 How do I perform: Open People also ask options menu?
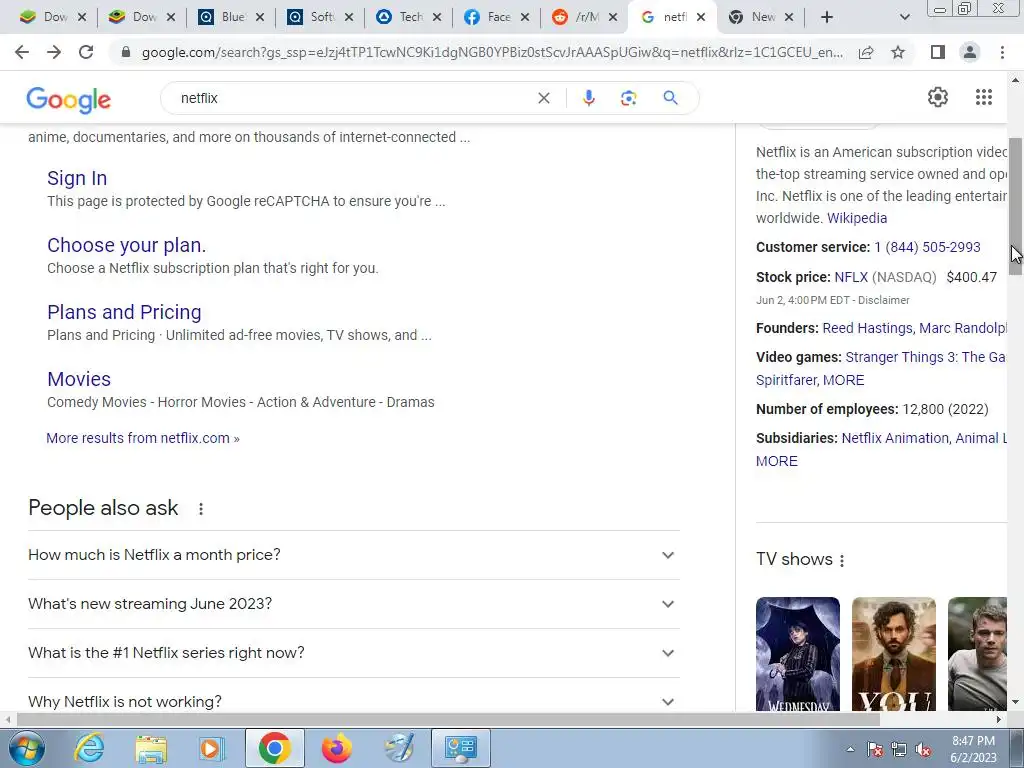201,509
